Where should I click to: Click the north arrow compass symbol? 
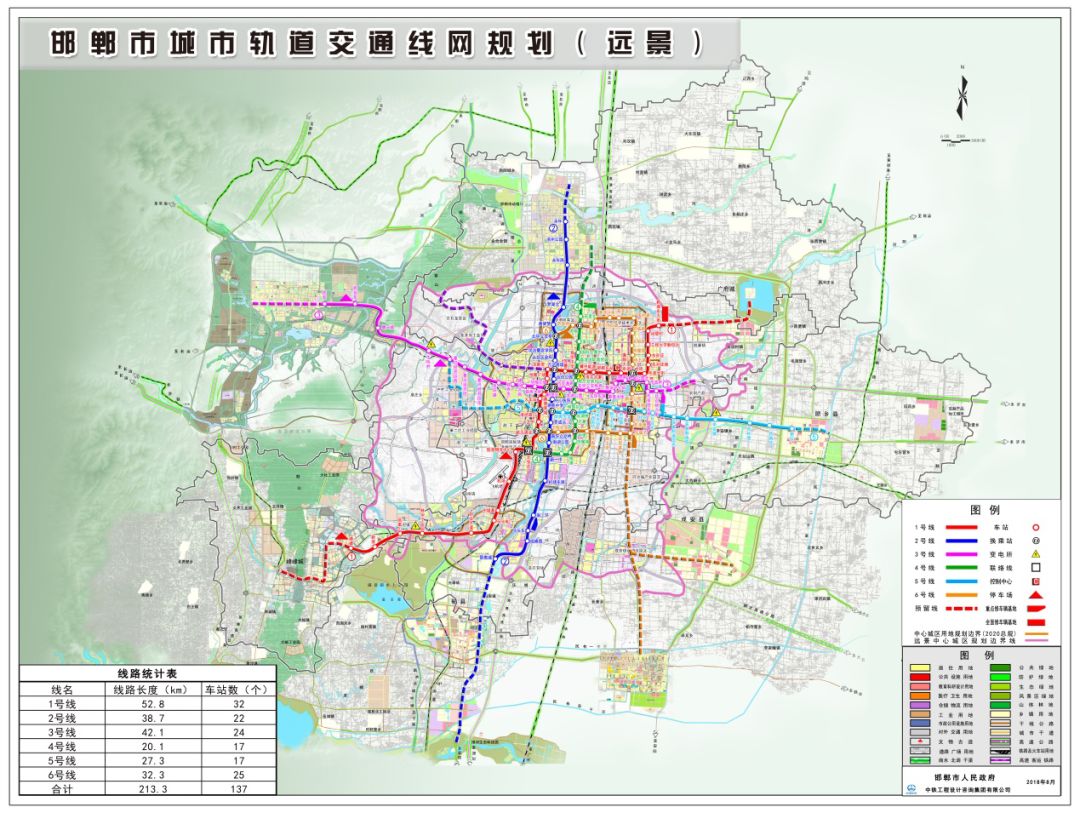(x=961, y=95)
